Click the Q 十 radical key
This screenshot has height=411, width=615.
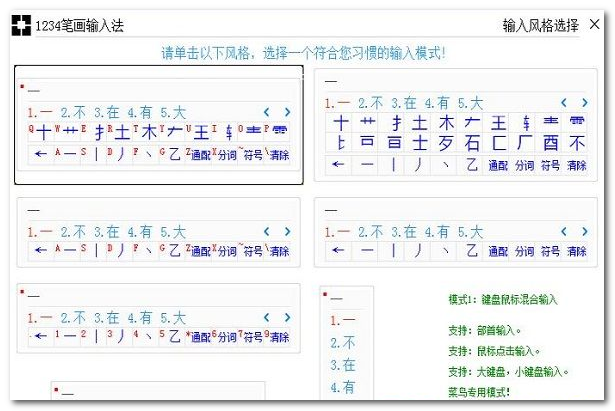point(40,133)
